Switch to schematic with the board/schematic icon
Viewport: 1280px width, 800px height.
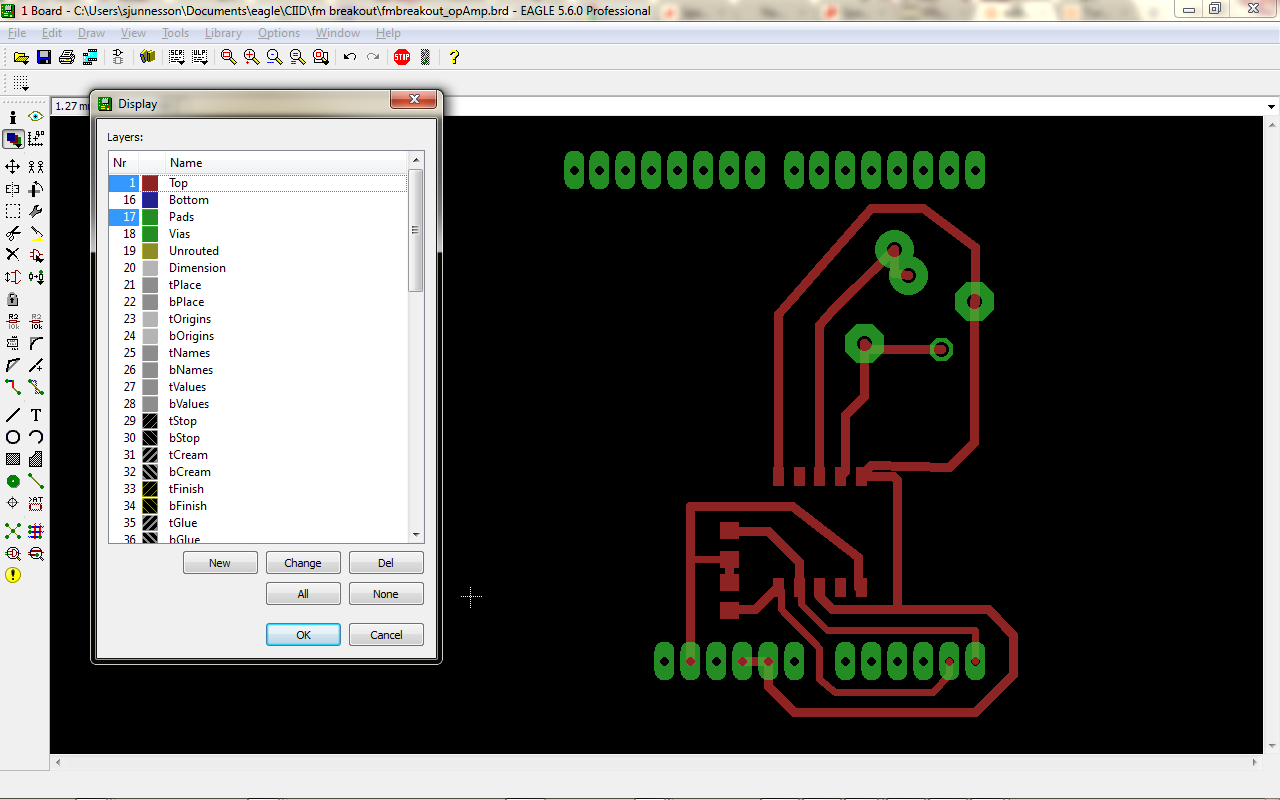[118, 57]
